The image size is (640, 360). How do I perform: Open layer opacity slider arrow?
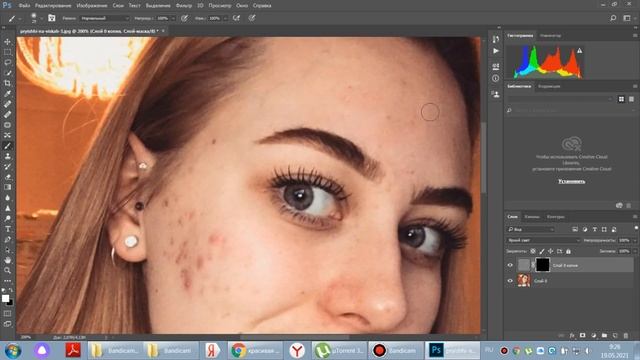[634, 240]
